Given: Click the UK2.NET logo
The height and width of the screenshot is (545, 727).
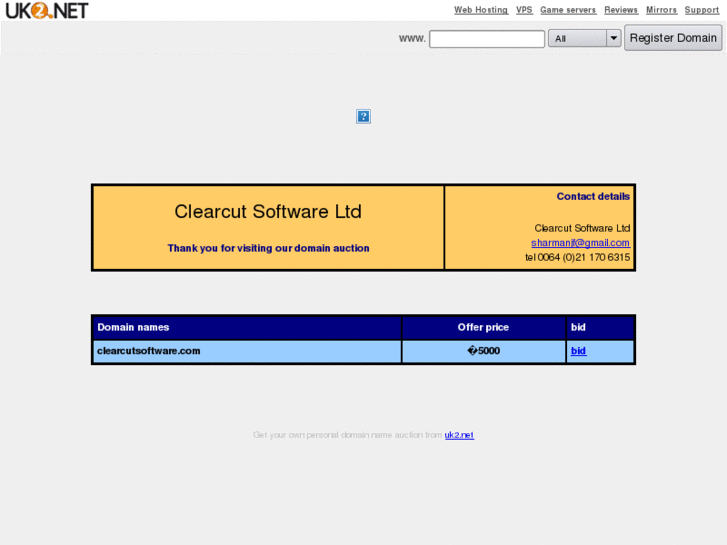Looking at the screenshot, I should pos(46,10).
